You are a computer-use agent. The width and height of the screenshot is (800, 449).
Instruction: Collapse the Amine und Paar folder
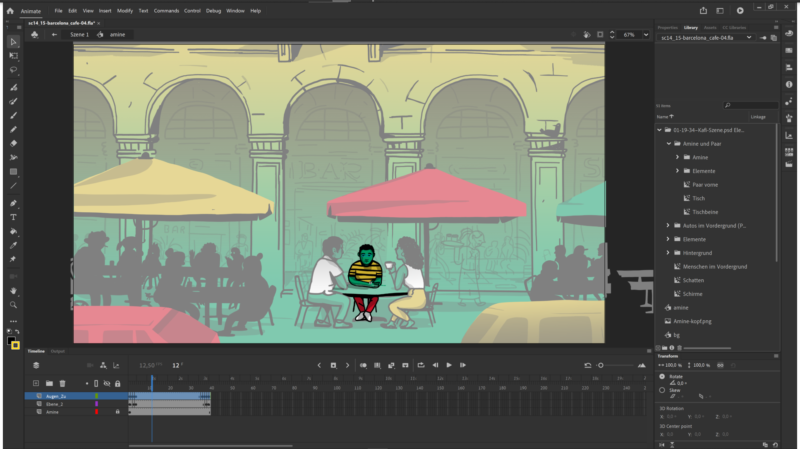point(668,143)
